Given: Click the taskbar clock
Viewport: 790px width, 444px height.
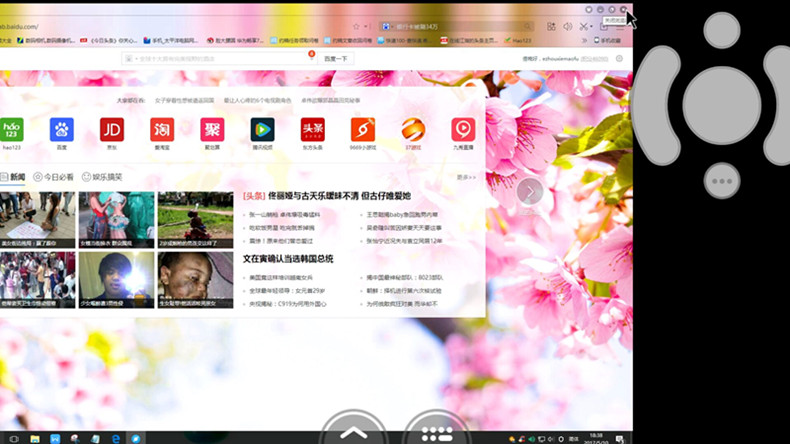Looking at the screenshot, I should 596,438.
